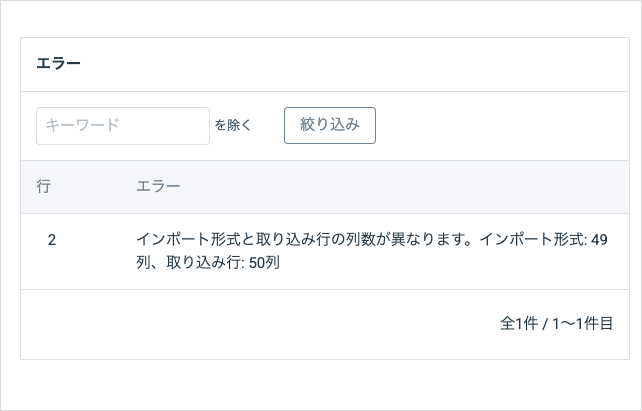
Task: Click the 全1件 total count text
Action: (x=518, y=324)
